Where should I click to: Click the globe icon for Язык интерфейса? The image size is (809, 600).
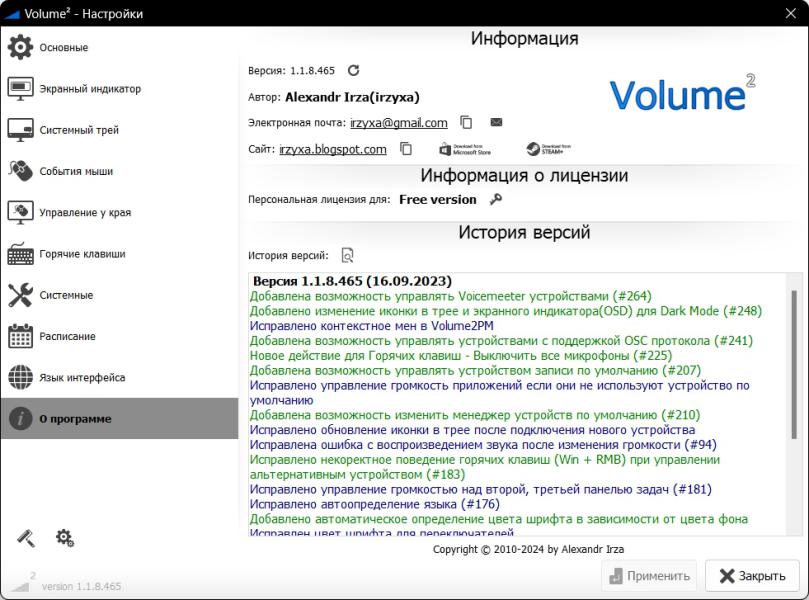click(x=20, y=377)
